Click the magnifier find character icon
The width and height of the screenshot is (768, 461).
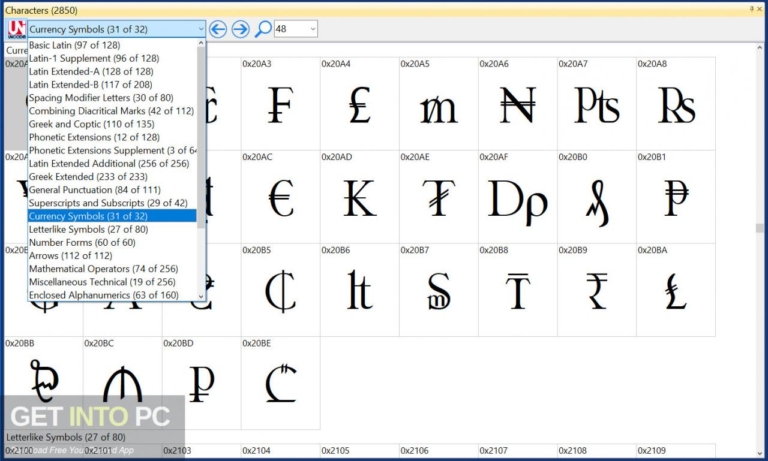click(263, 29)
